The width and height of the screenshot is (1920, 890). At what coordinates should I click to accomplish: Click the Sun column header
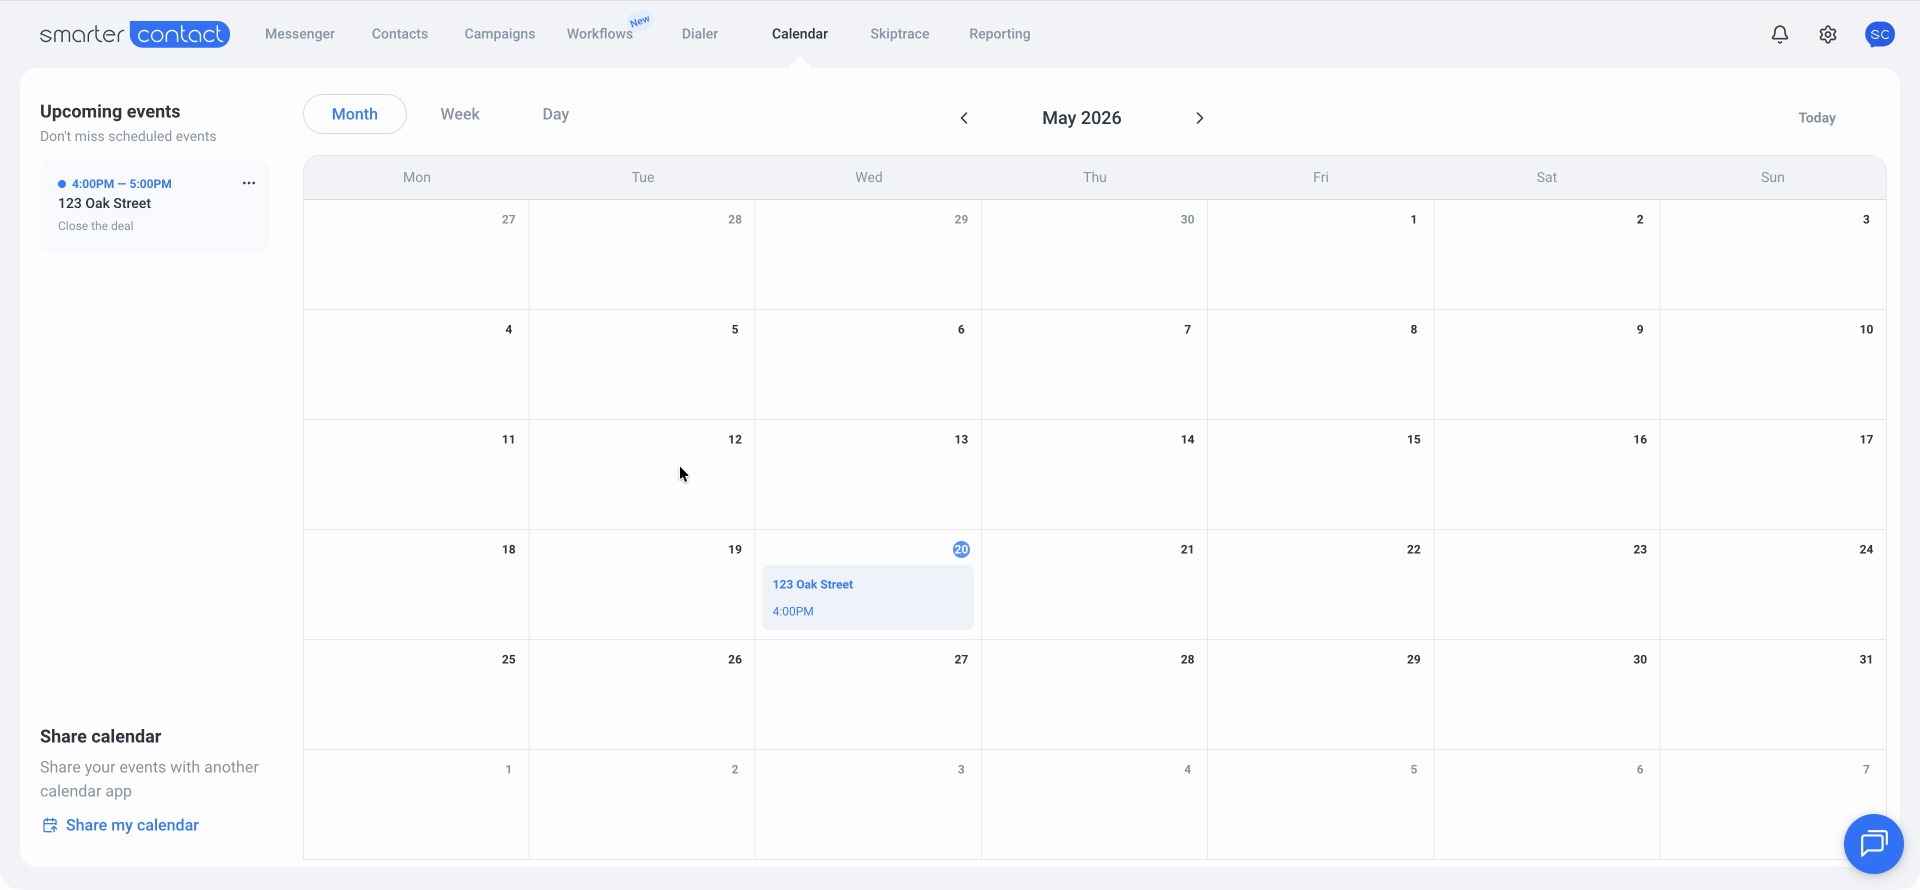pyautogui.click(x=1773, y=177)
